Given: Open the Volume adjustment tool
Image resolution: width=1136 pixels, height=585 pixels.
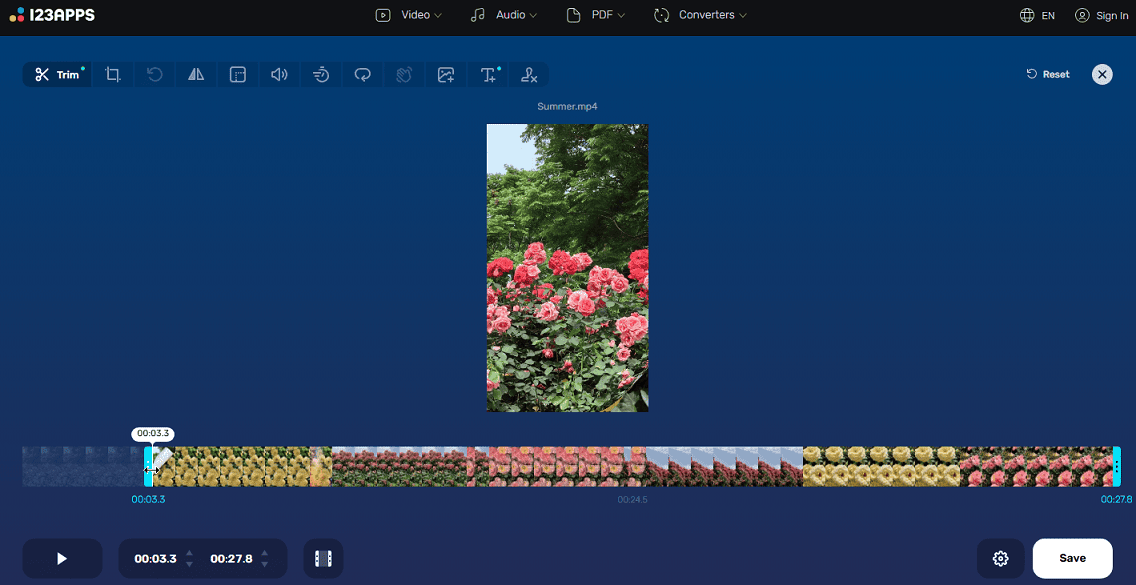Looking at the screenshot, I should click(279, 74).
